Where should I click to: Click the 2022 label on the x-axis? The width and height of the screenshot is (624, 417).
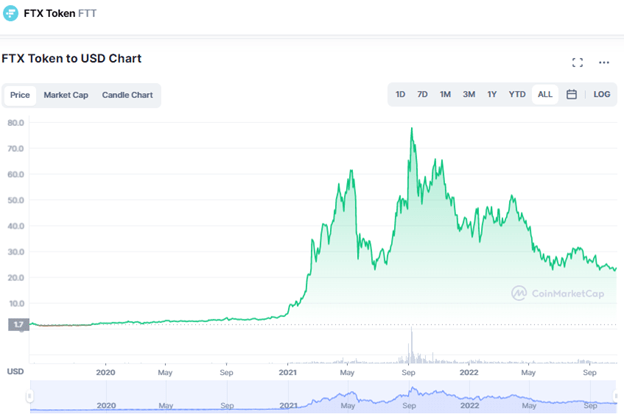coord(469,372)
